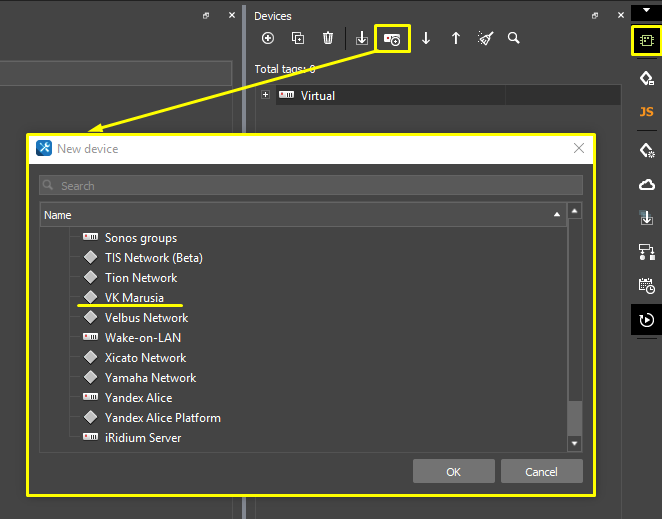Open the Devices chip icon in sidebar
The height and width of the screenshot is (519, 662).
pyautogui.click(x=646, y=41)
